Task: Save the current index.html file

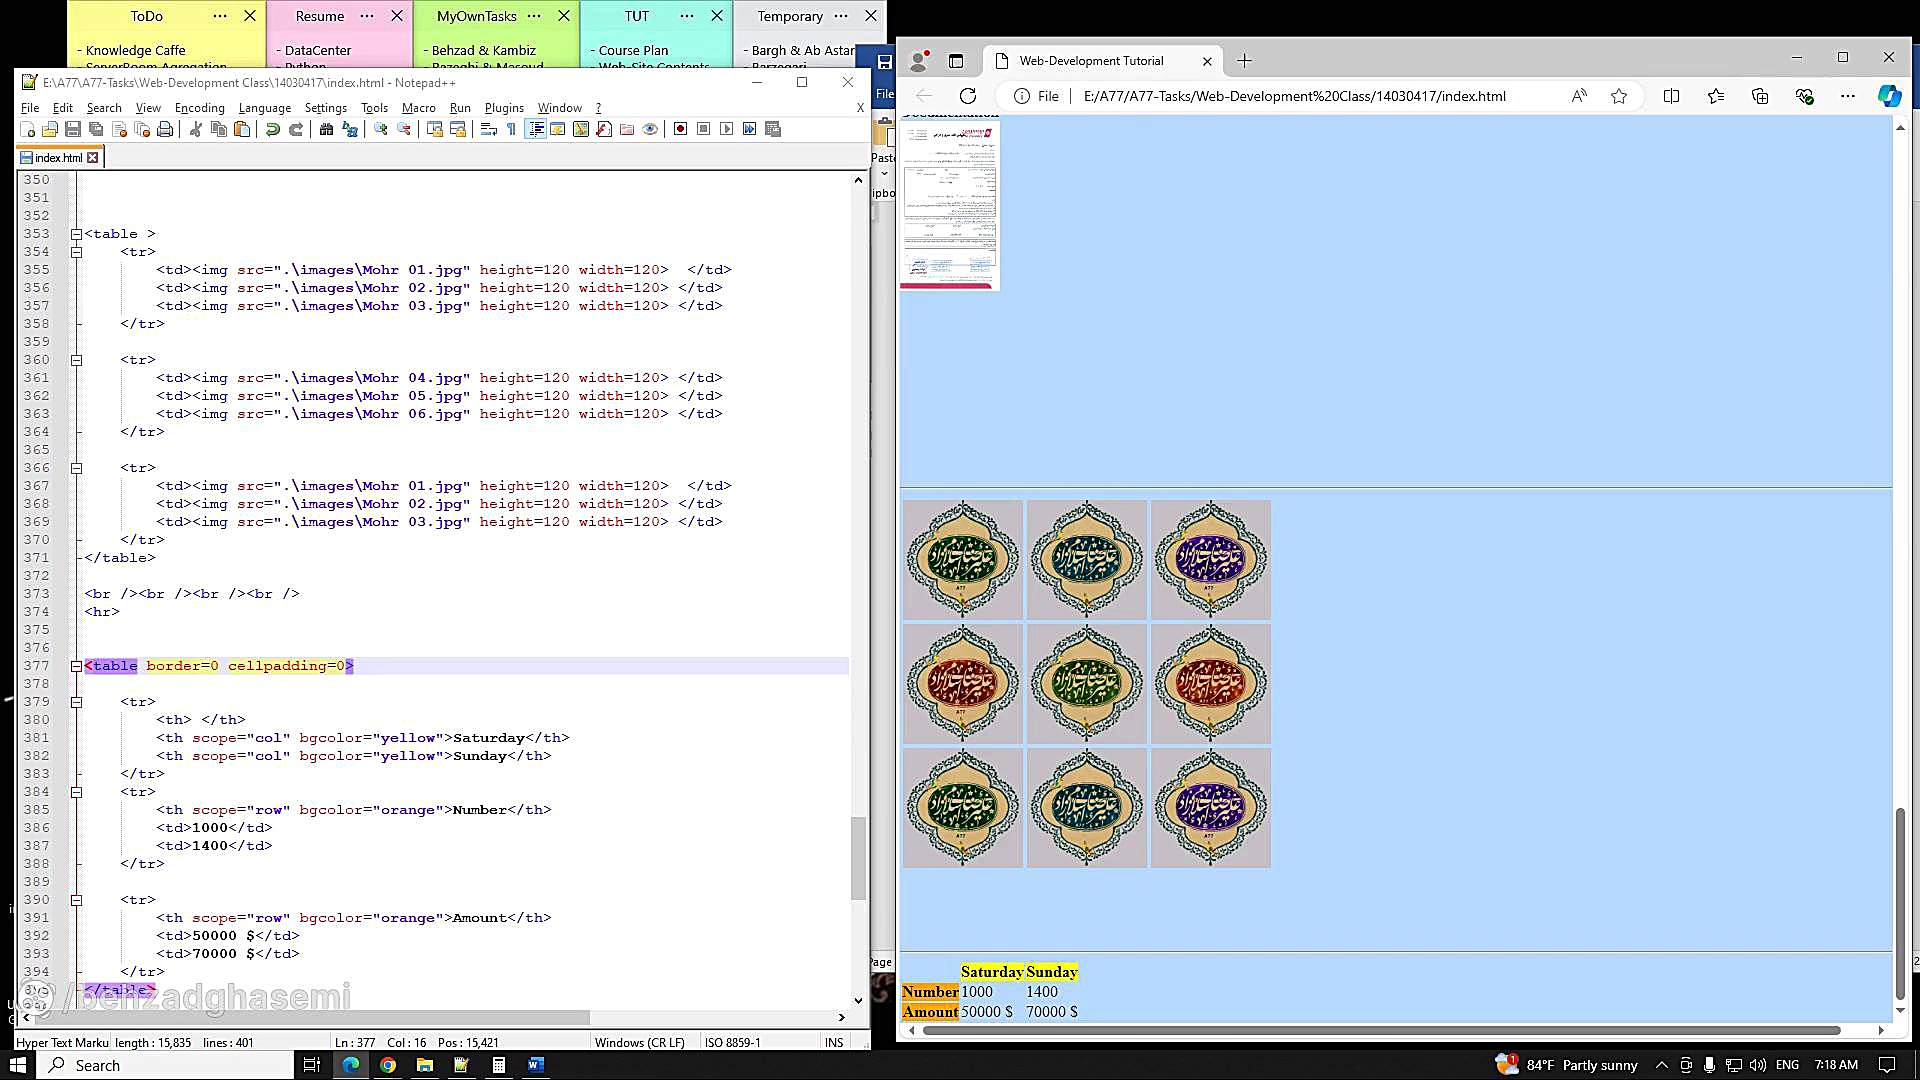Action: tap(73, 129)
